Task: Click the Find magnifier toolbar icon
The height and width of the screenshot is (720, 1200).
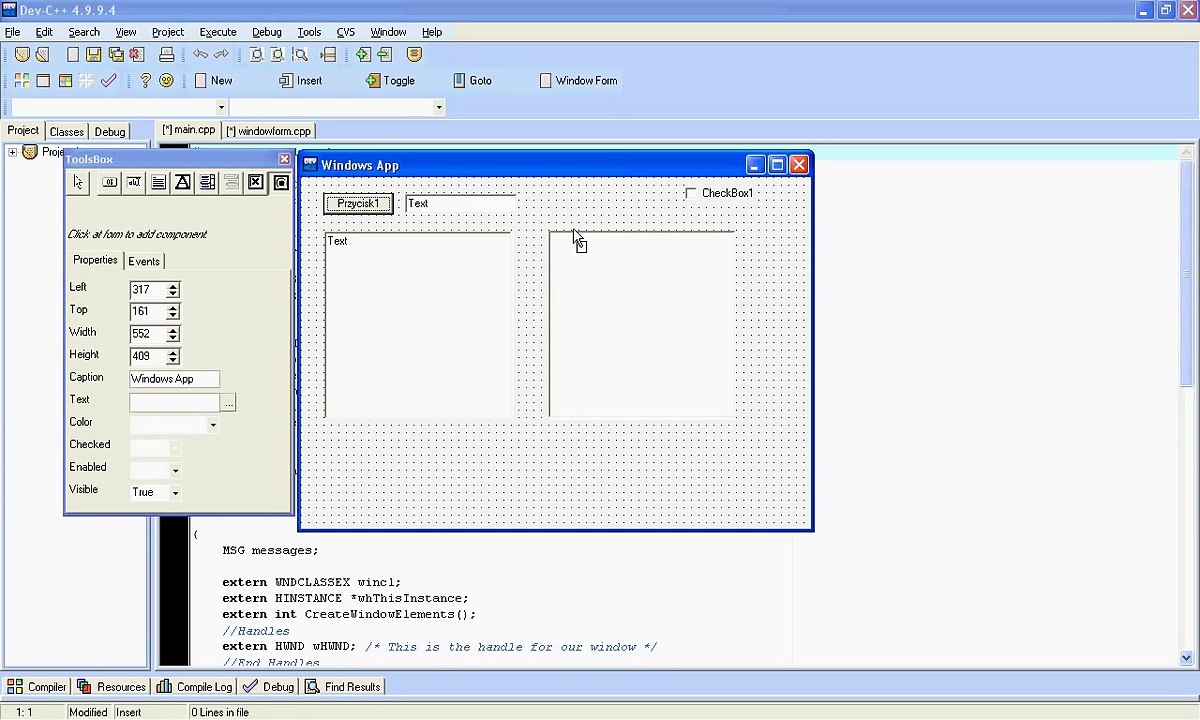Action: 255,55
